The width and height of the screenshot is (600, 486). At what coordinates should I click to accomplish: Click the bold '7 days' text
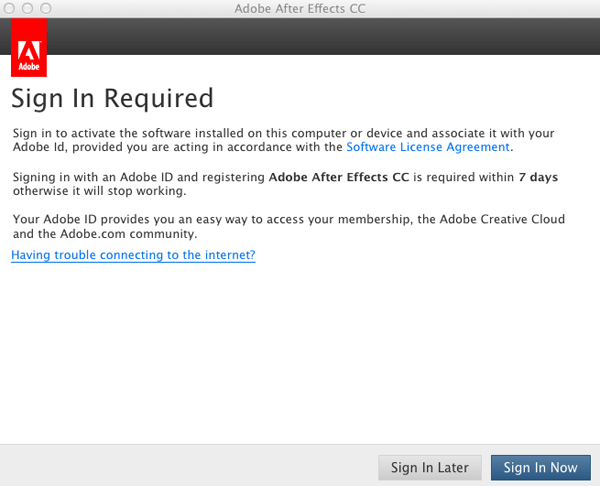click(538, 177)
